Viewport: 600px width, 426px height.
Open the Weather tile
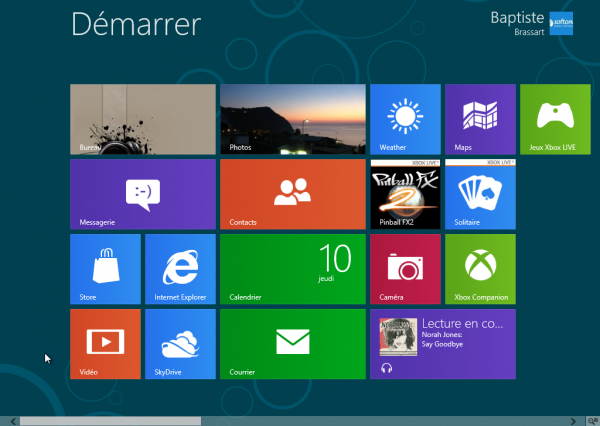(405, 119)
